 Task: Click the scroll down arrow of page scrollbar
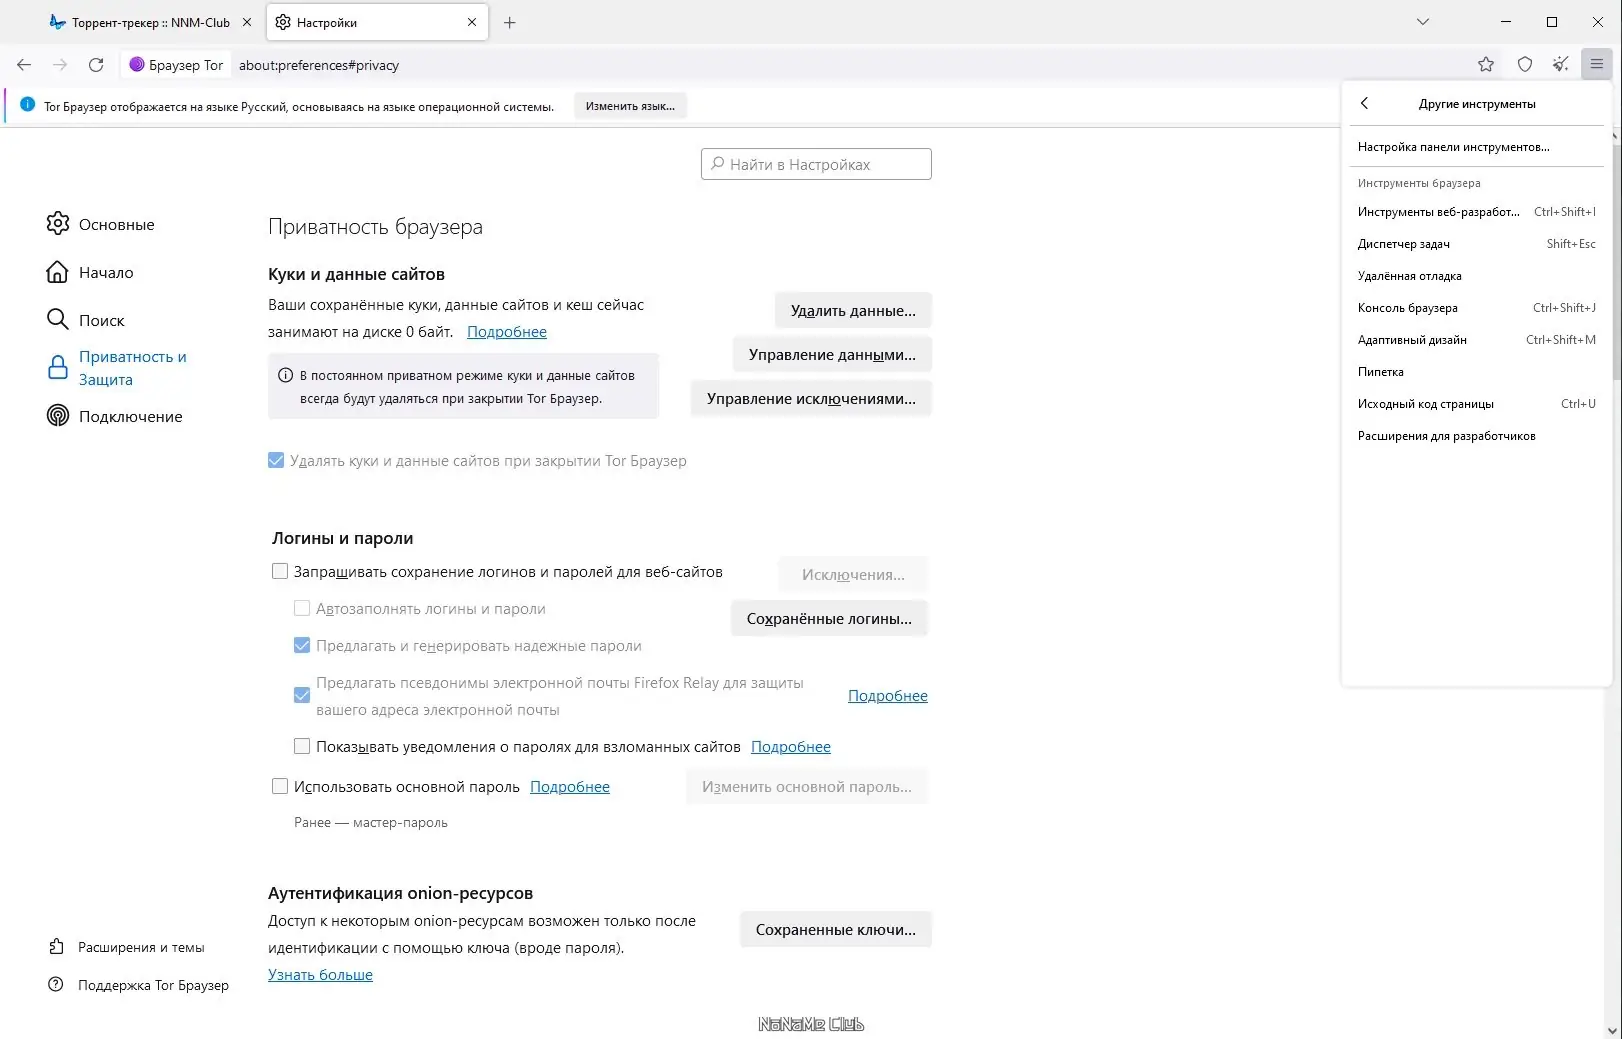[x=1612, y=1029]
